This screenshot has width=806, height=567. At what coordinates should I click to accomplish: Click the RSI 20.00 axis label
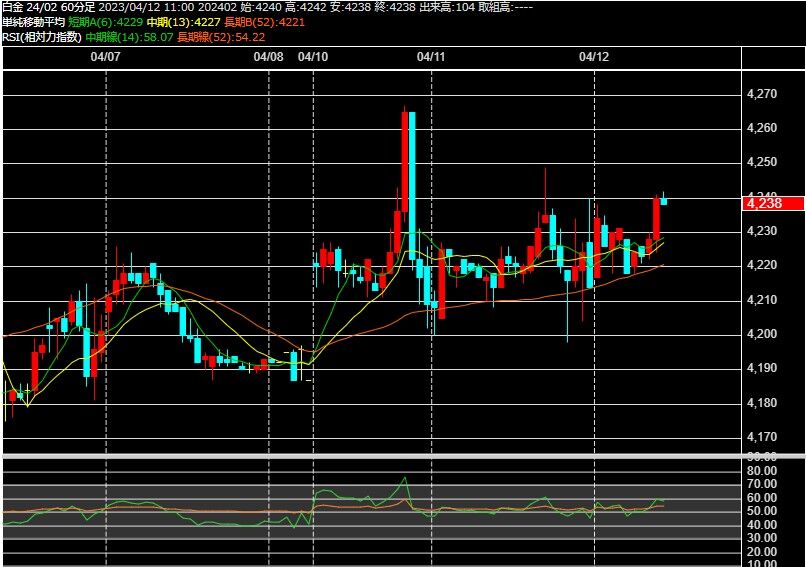(x=762, y=552)
